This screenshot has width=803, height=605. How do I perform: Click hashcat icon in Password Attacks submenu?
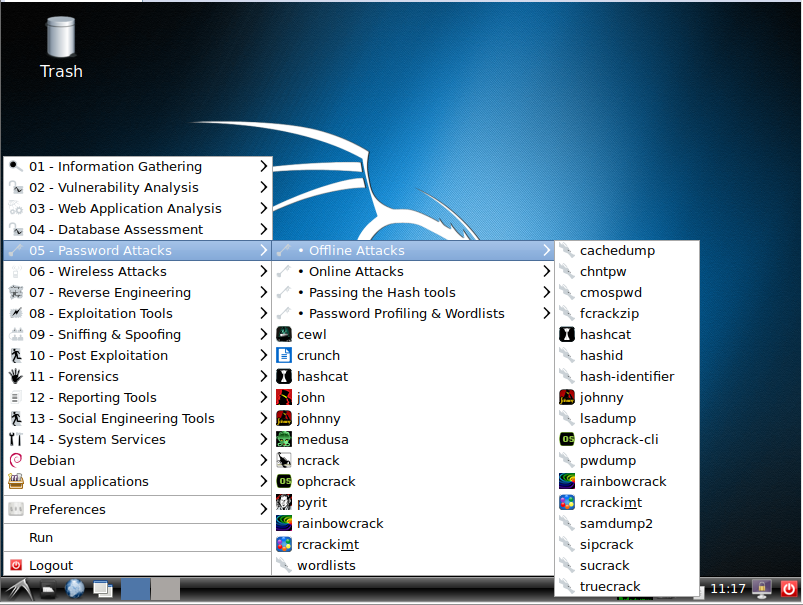[284, 377]
